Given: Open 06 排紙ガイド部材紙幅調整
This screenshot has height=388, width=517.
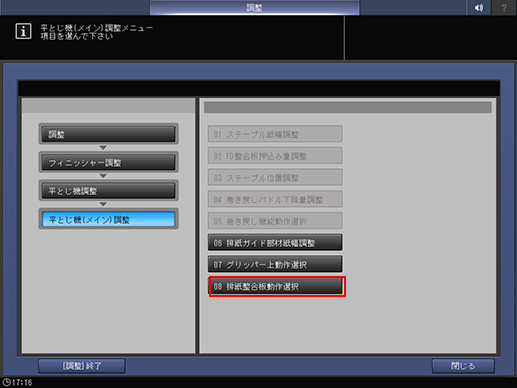Looking at the screenshot, I should pos(275,242).
